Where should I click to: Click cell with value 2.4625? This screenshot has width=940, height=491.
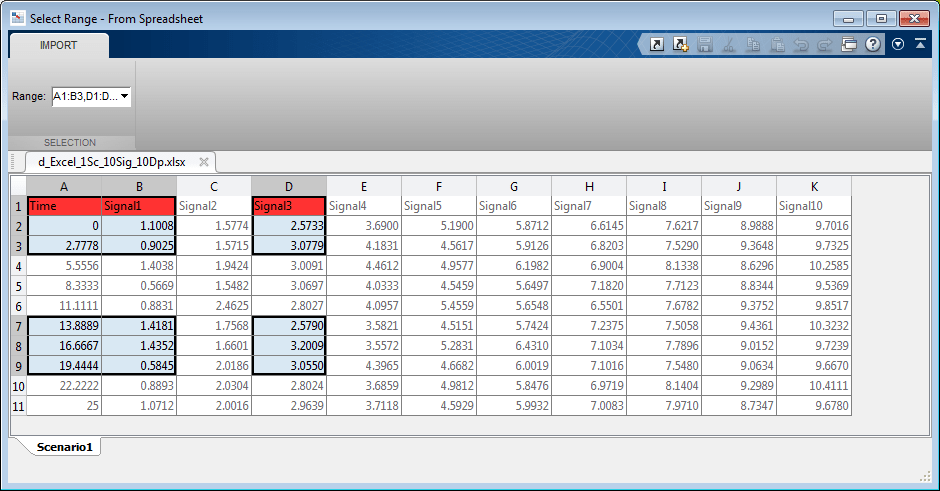(214, 306)
